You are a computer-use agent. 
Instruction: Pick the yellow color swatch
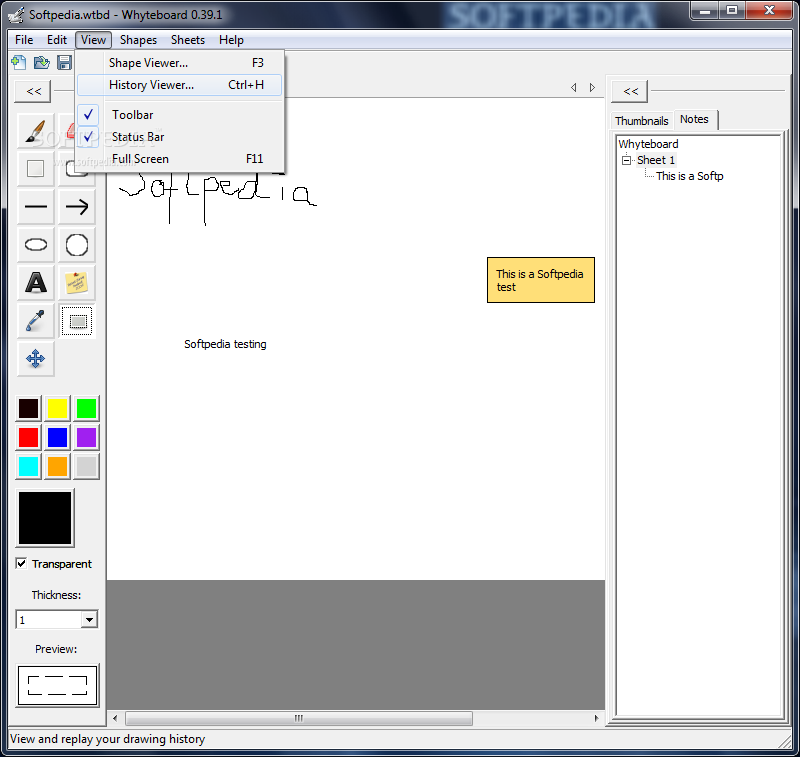coord(57,409)
